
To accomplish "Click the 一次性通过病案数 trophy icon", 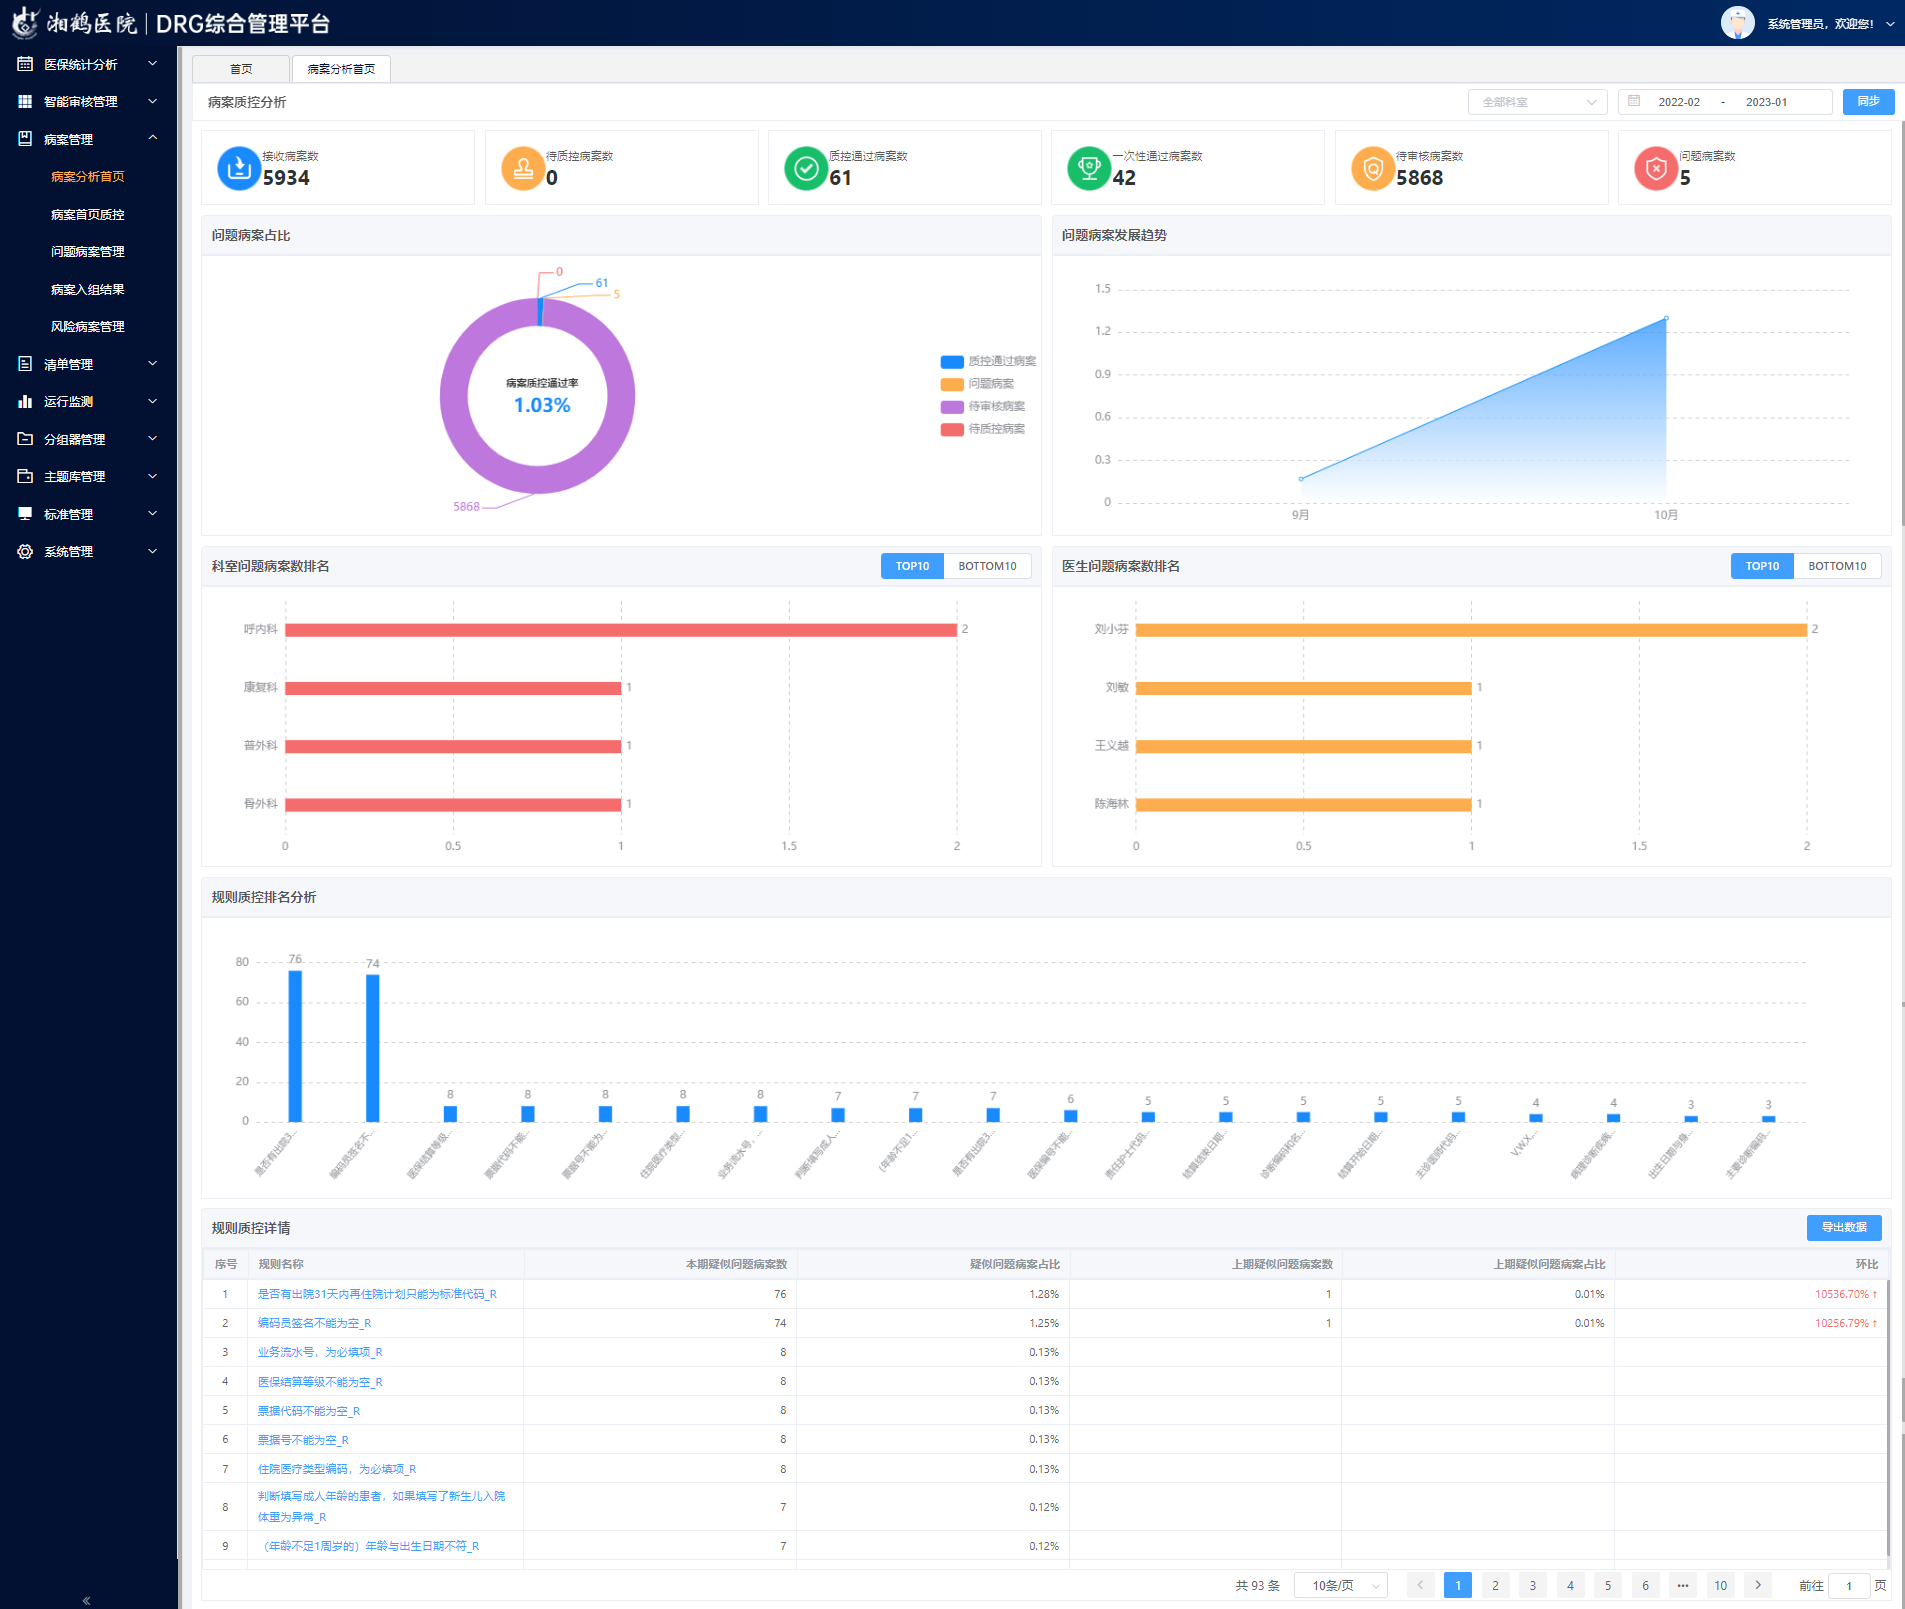I will (x=1089, y=168).
